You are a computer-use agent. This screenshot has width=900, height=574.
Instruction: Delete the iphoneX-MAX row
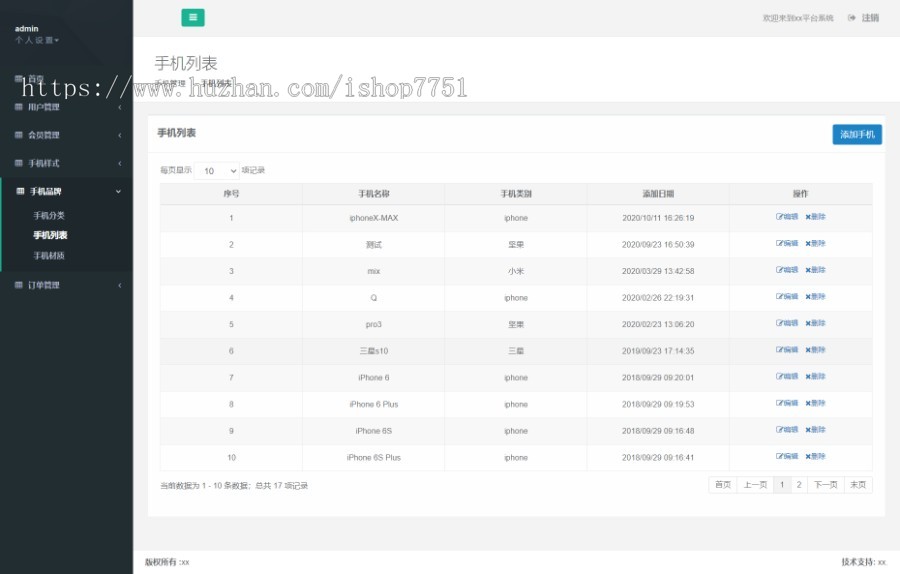(x=815, y=216)
